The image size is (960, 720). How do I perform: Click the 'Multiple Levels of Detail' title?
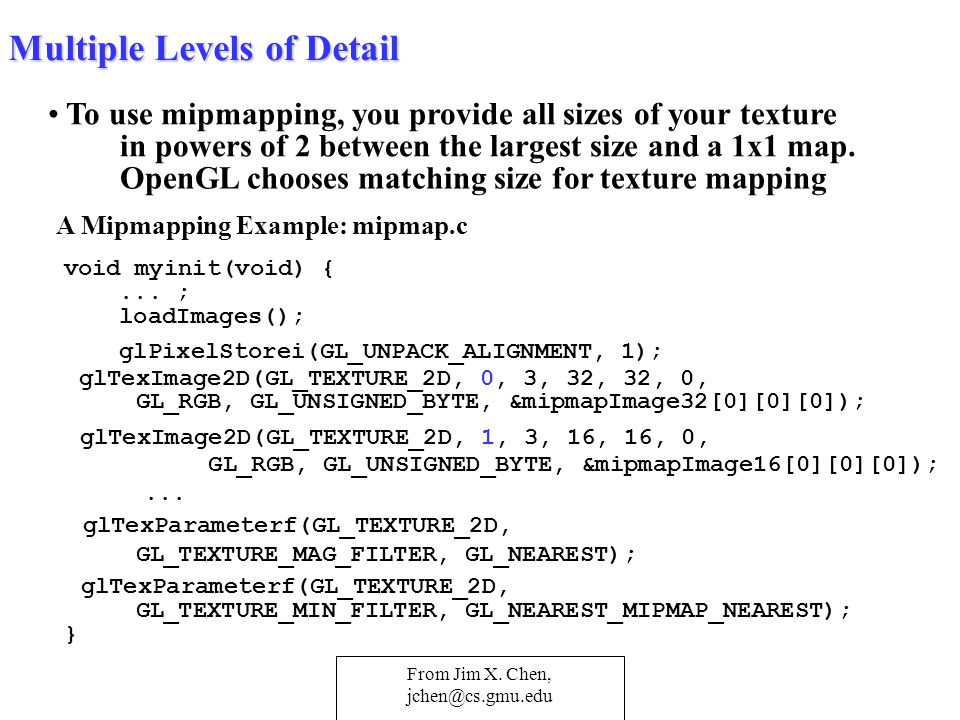tap(204, 49)
